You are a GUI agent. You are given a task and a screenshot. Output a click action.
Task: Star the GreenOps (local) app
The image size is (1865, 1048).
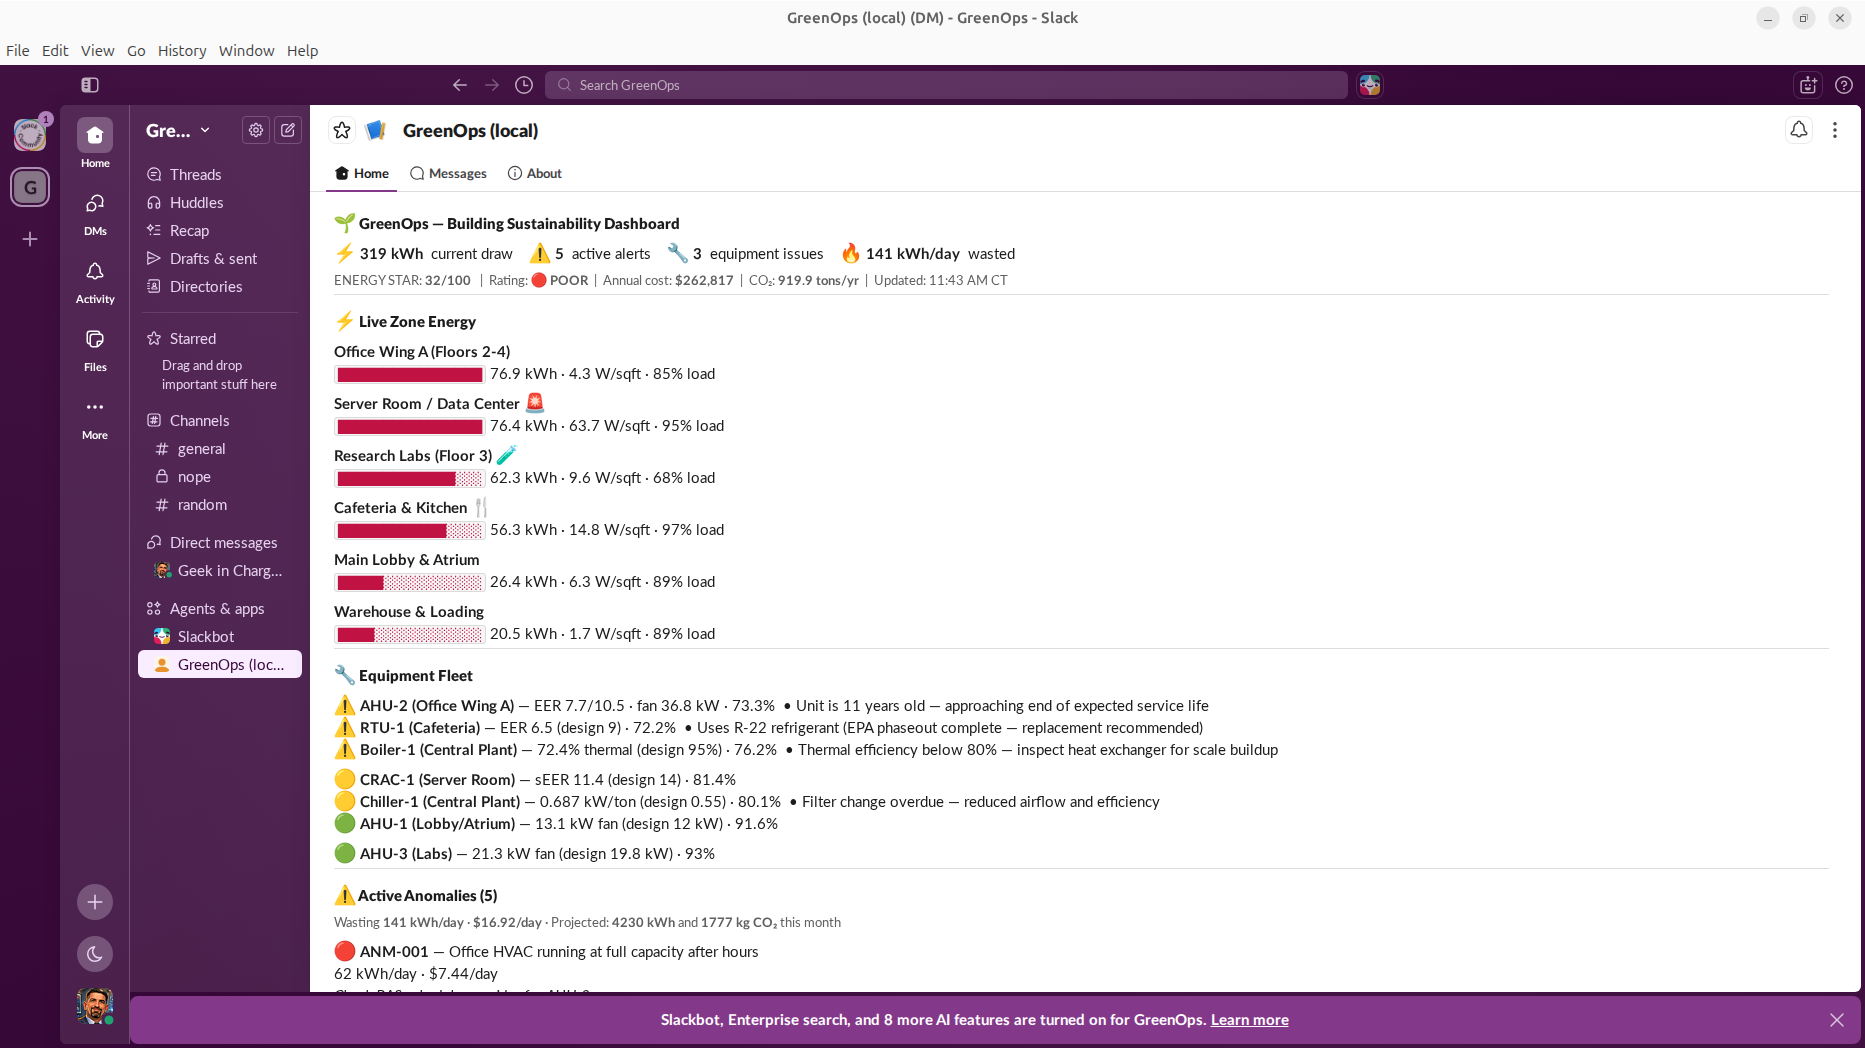coord(342,130)
